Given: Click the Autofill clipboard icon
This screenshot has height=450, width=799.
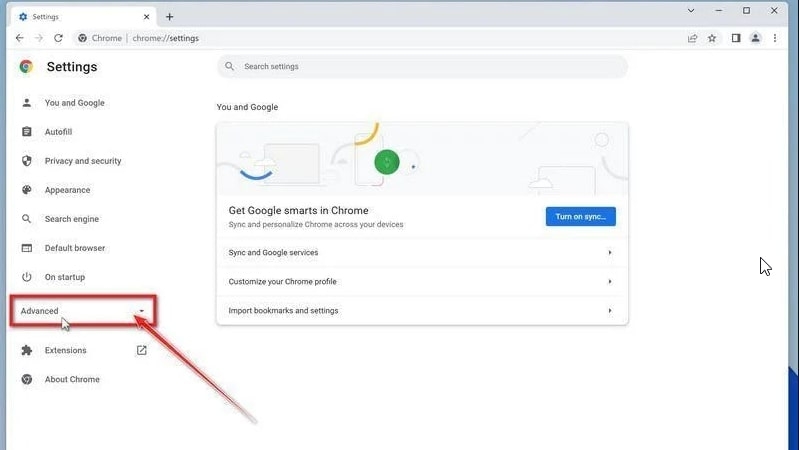Looking at the screenshot, I should 26,132.
